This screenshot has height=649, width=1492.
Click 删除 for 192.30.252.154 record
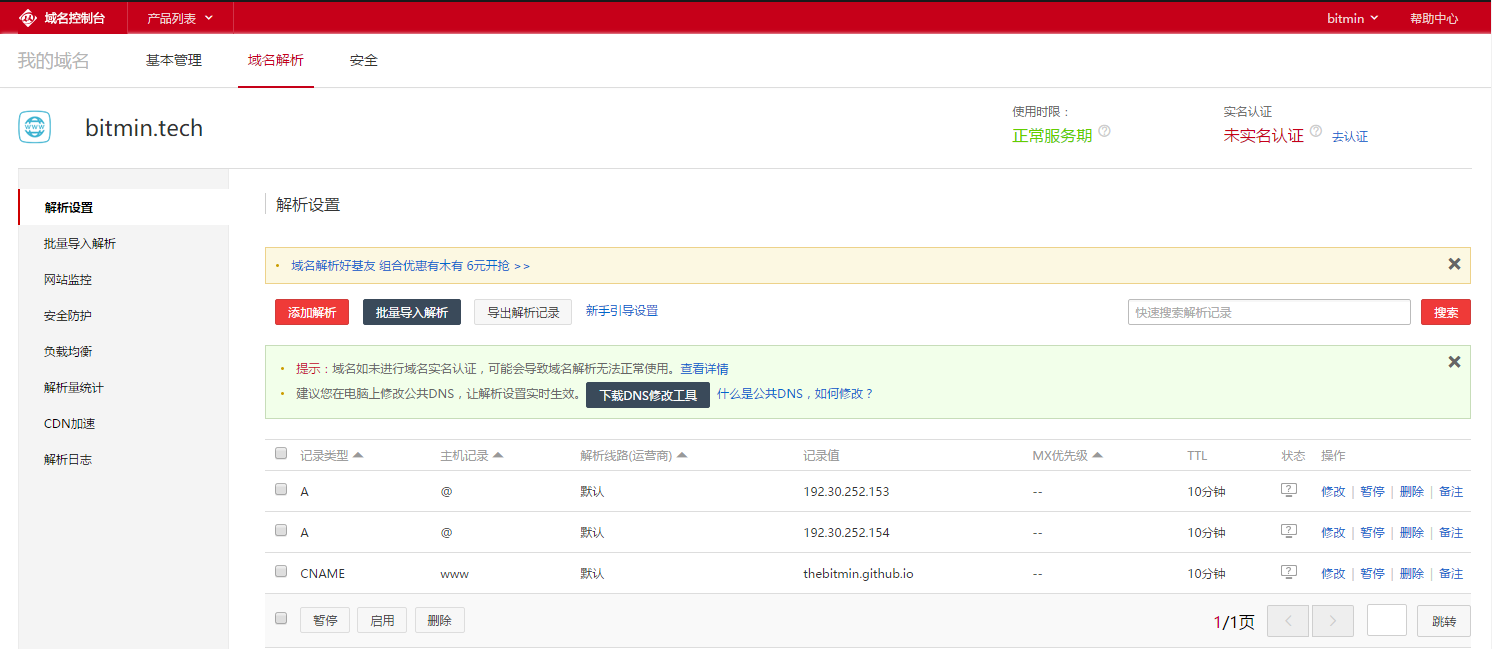[1412, 532]
